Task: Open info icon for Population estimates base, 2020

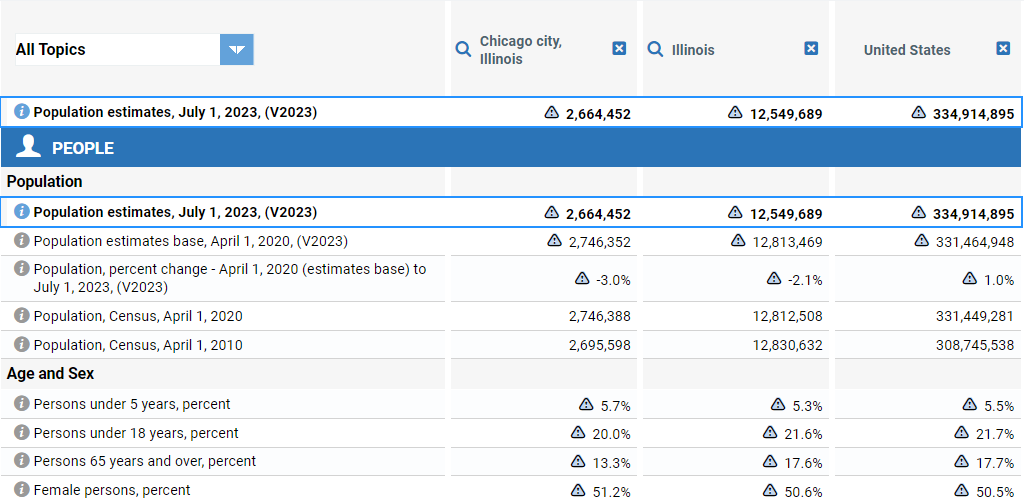Action: point(21,241)
